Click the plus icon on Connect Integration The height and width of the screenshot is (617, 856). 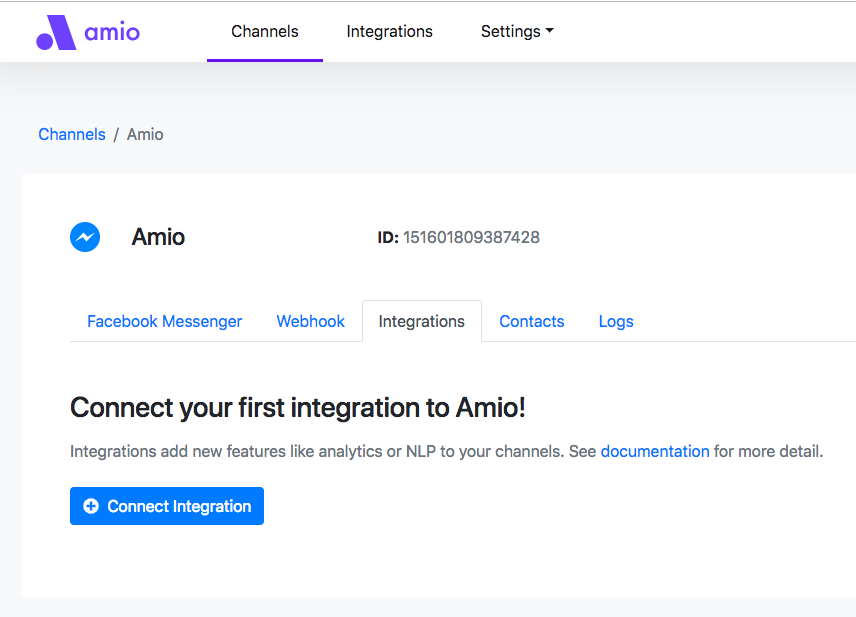coord(91,506)
